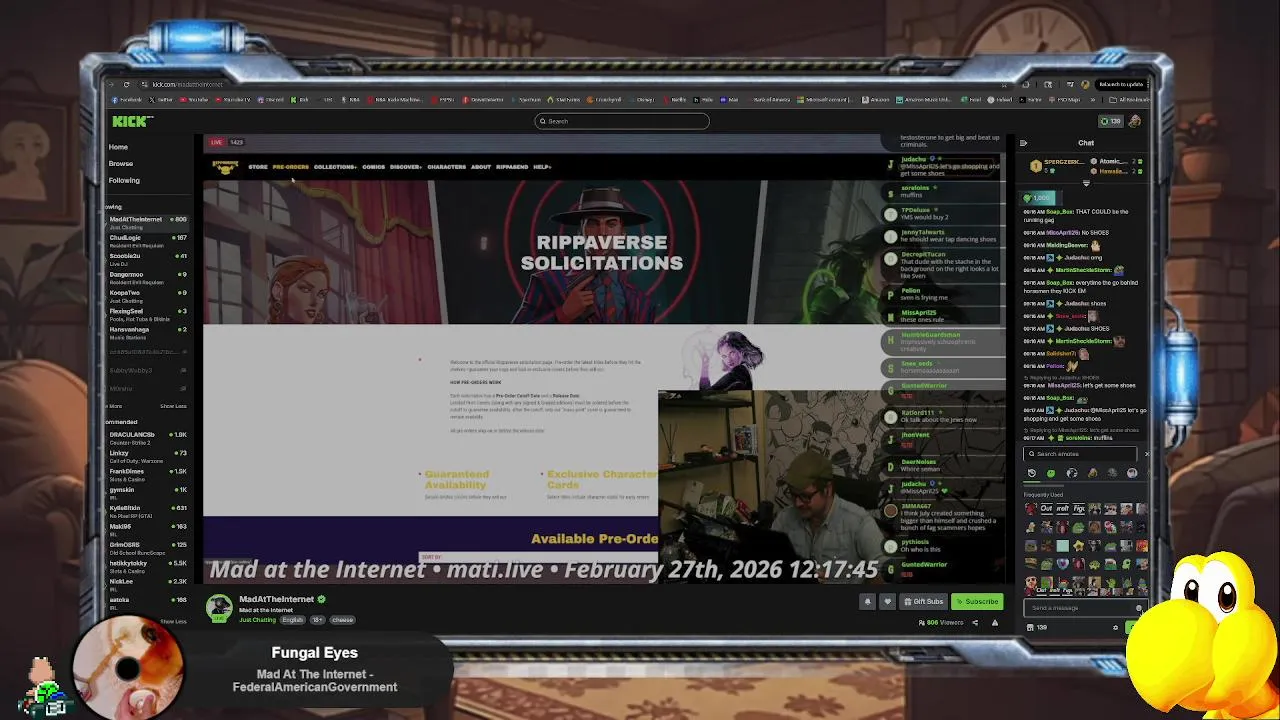Close the emote picker panel
Image resolution: width=1280 pixels, height=720 pixels.
[x=1147, y=454]
